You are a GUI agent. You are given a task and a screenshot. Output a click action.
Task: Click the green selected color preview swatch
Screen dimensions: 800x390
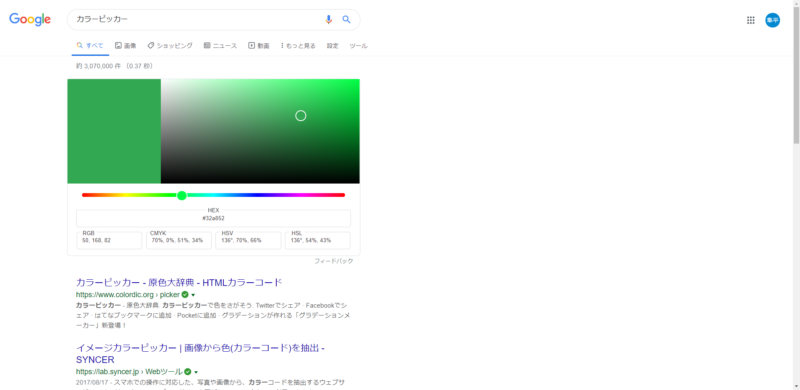point(114,131)
